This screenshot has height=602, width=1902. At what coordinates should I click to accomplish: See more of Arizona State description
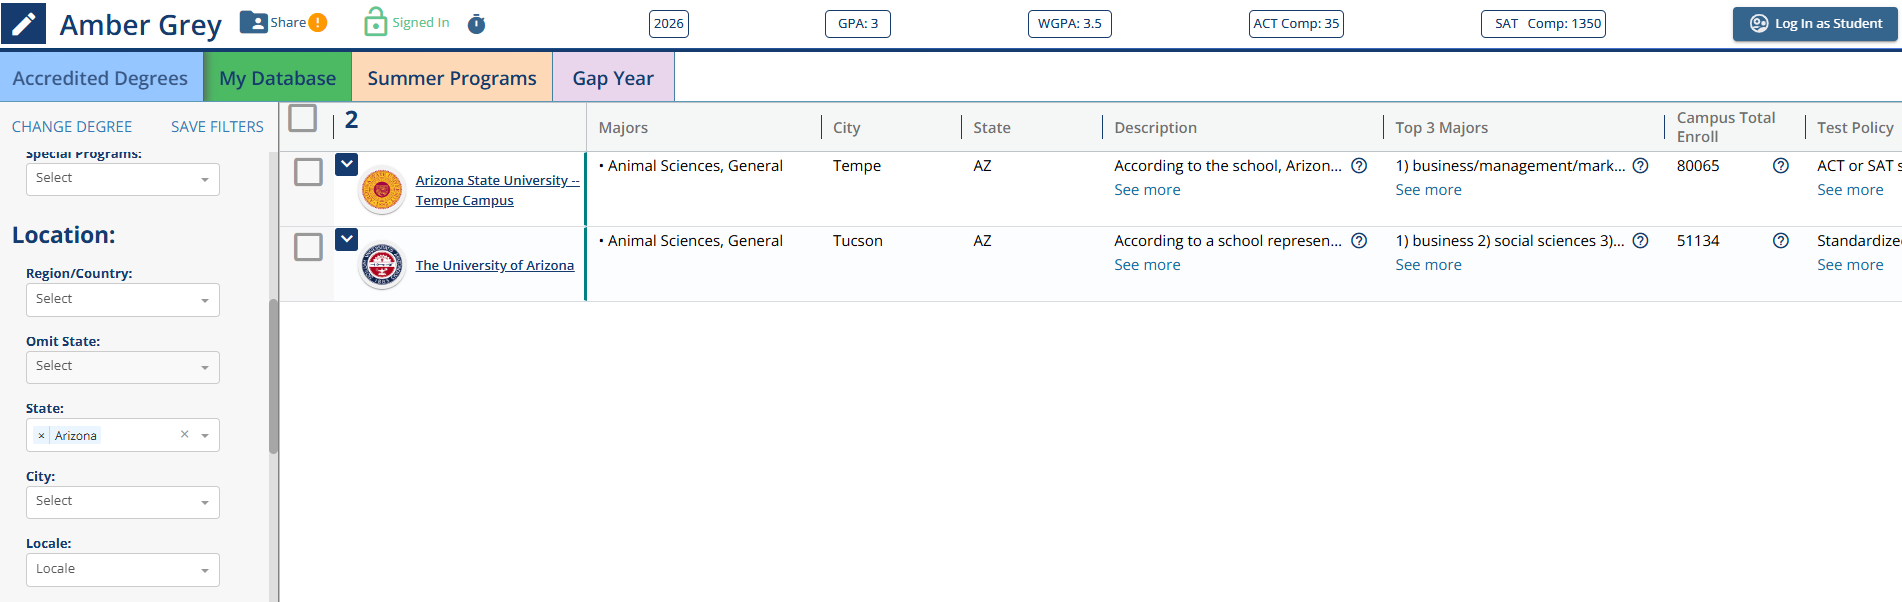coord(1147,190)
